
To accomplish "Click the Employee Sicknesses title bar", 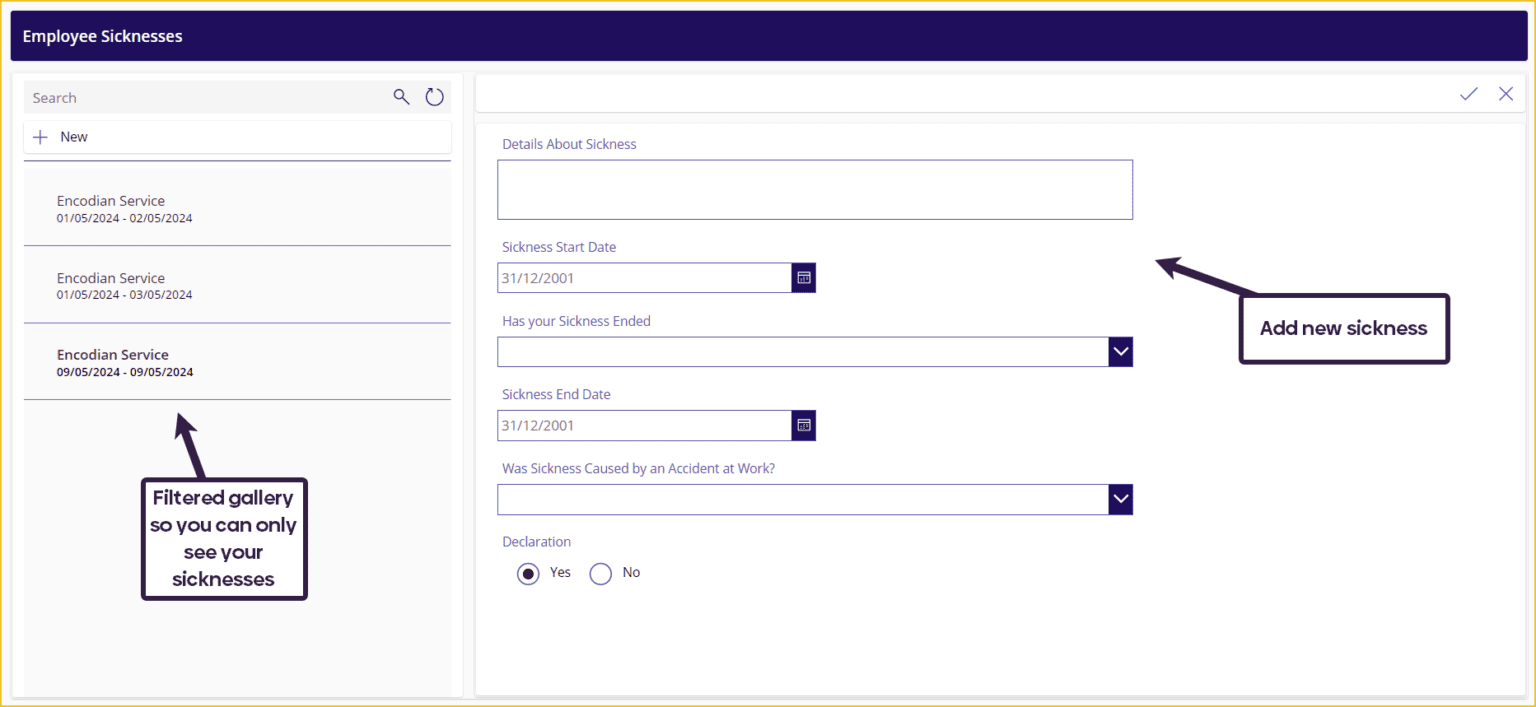I will tap(104, 35).
